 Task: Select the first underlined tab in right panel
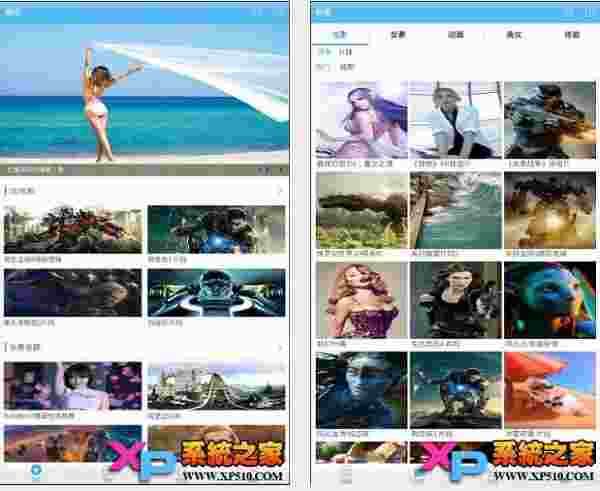(340, 35)
